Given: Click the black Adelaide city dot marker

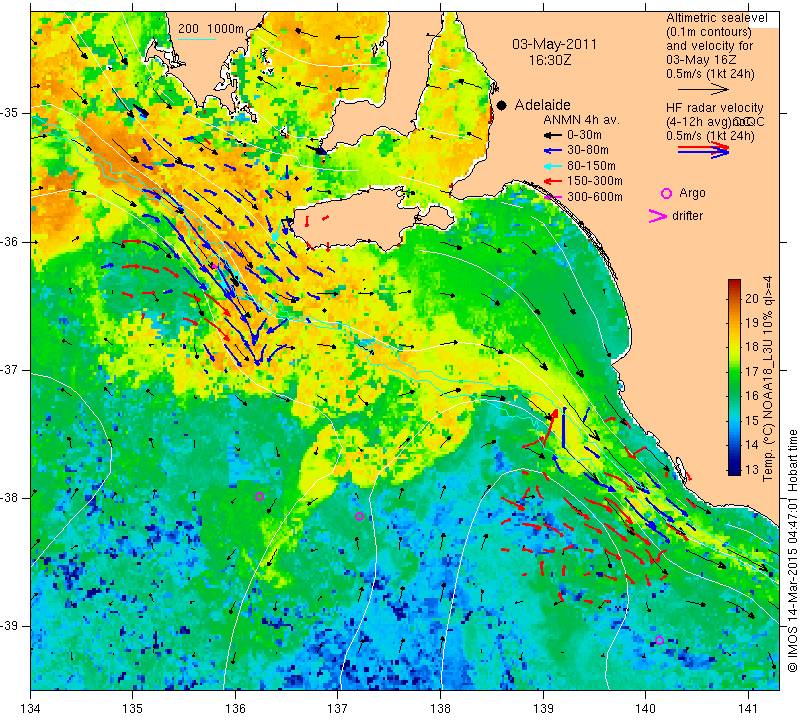Looking at the screenshot, I should point(502,105).
